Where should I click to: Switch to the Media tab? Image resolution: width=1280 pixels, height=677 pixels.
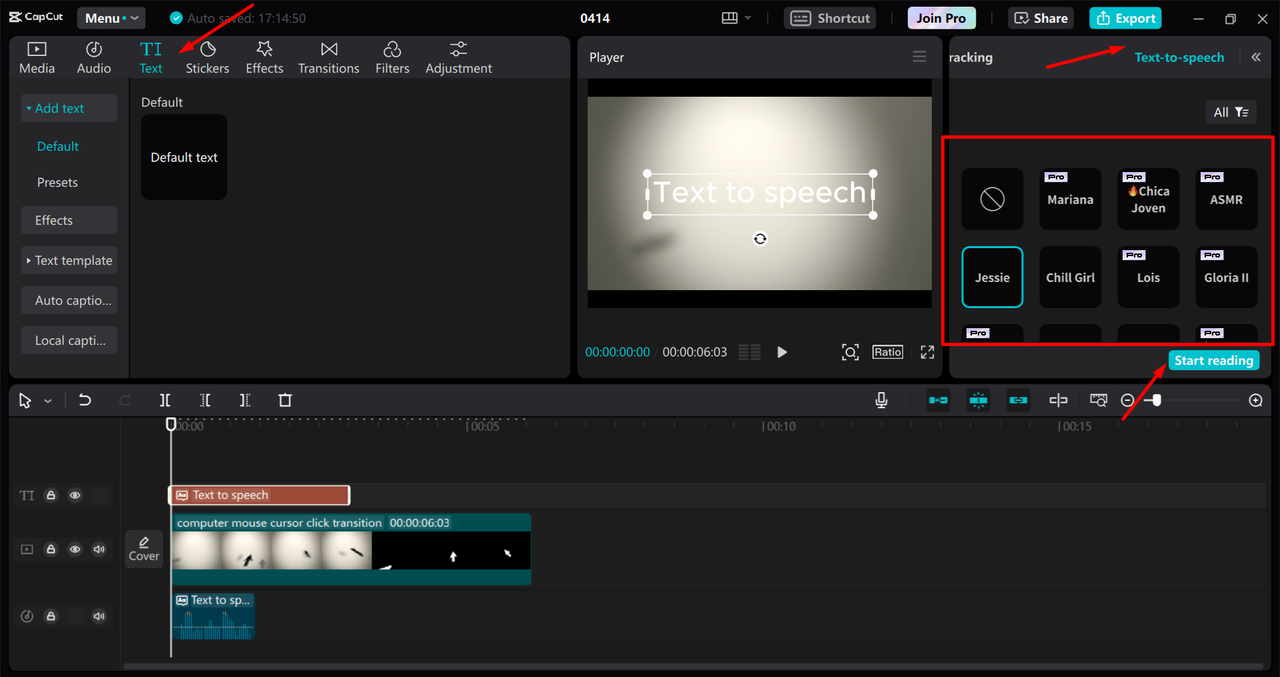tap(37, 58)
